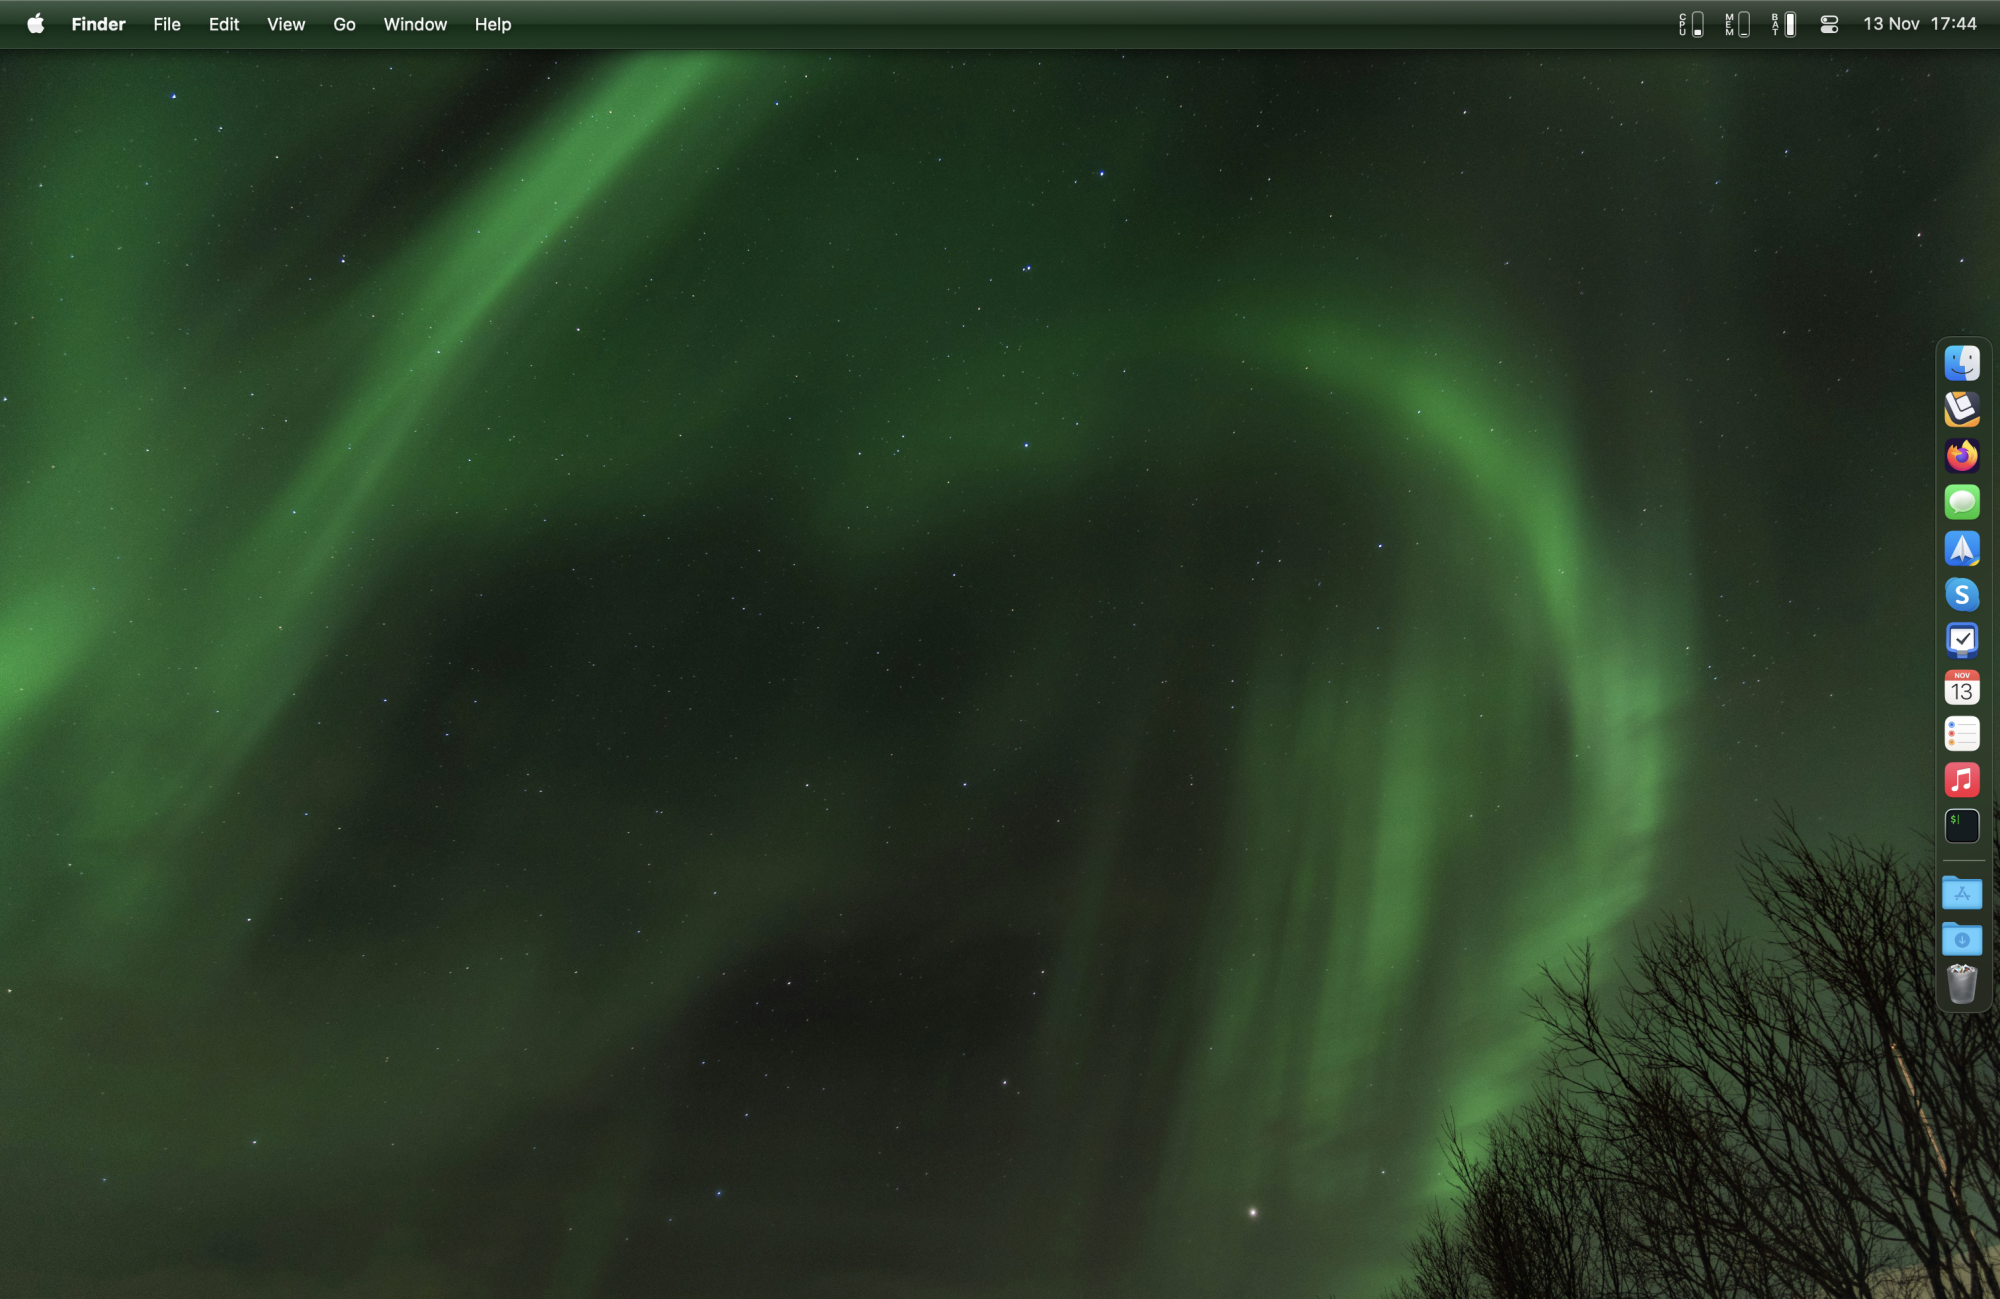2000x1299 pixels.
Task: Open the checkmark task manager app
Action: pos(1961,641)
